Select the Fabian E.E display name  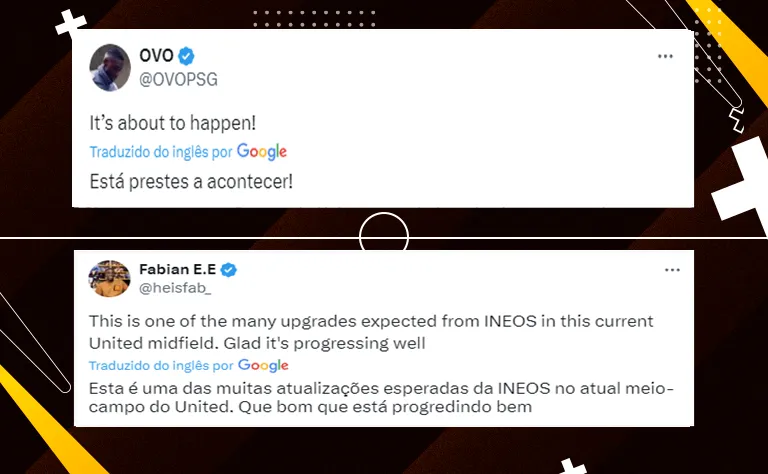(177, 269)
